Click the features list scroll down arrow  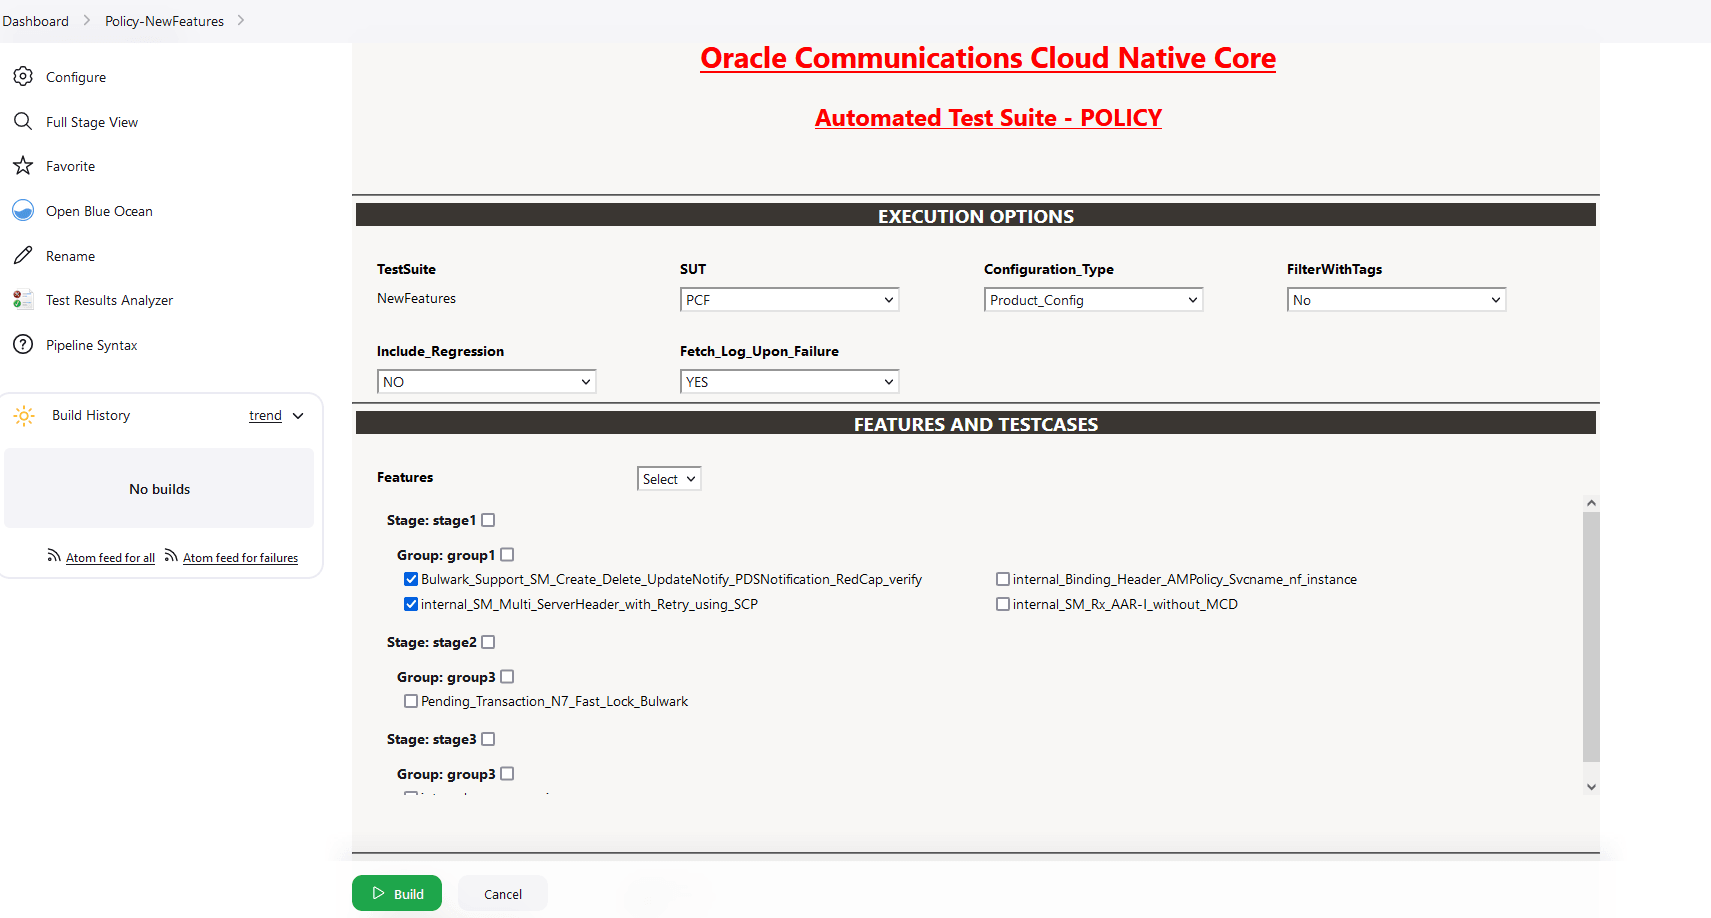point(1591,787)
